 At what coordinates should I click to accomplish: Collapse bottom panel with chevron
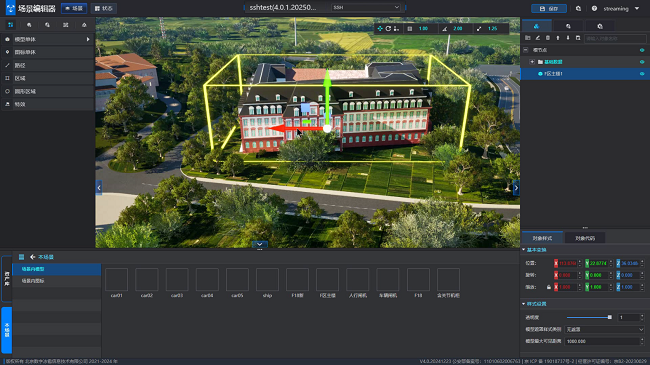[260, 244]
